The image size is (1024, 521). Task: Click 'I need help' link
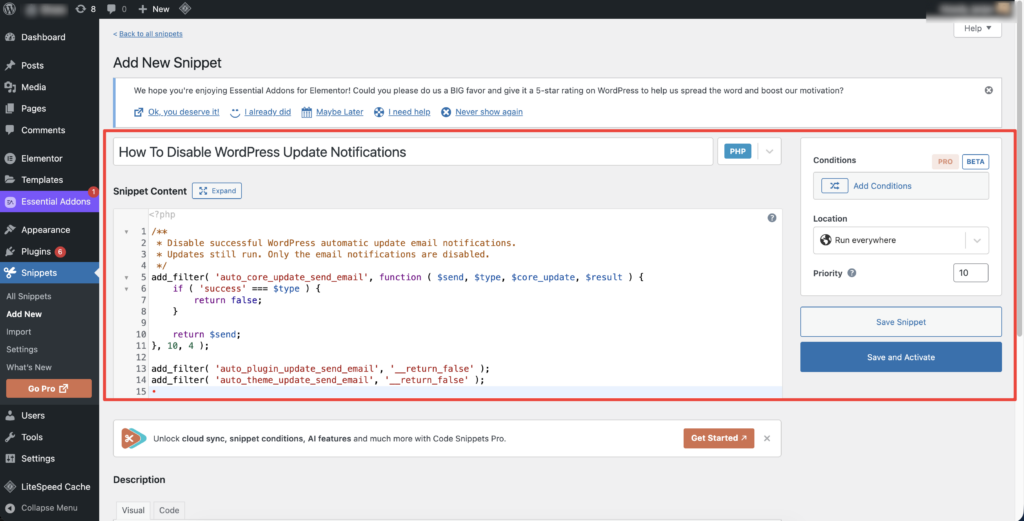pos(409,112)
